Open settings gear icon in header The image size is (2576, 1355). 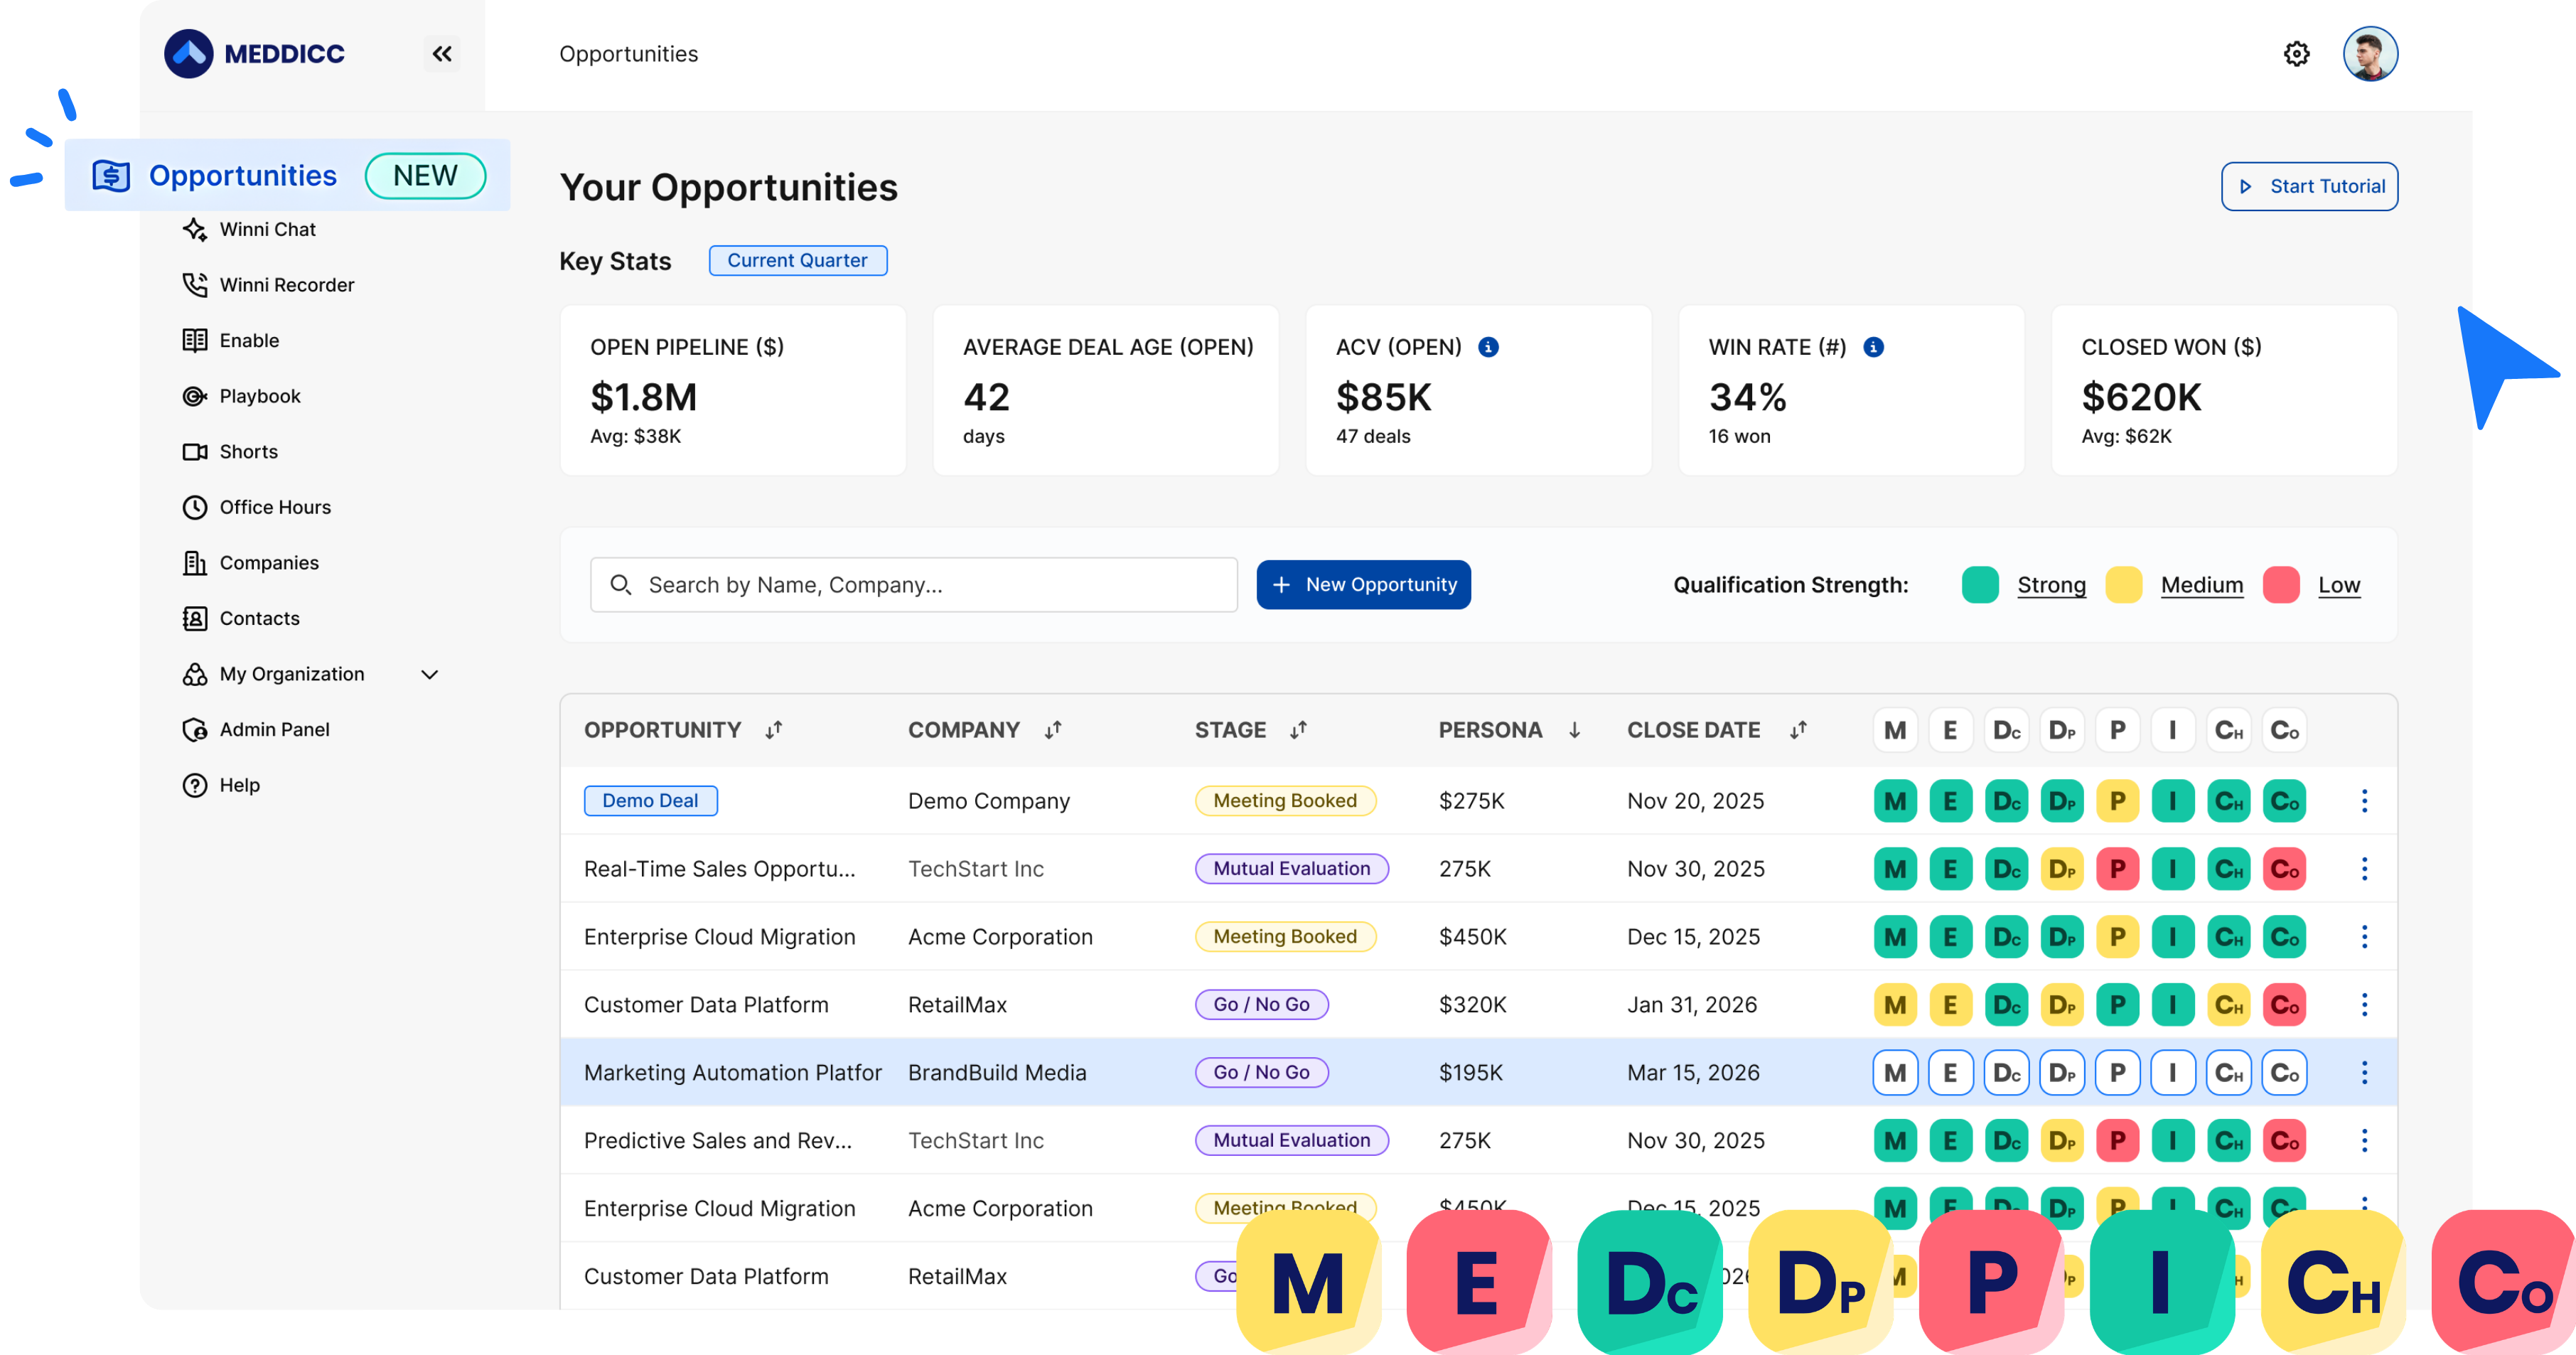(2296, 54)
